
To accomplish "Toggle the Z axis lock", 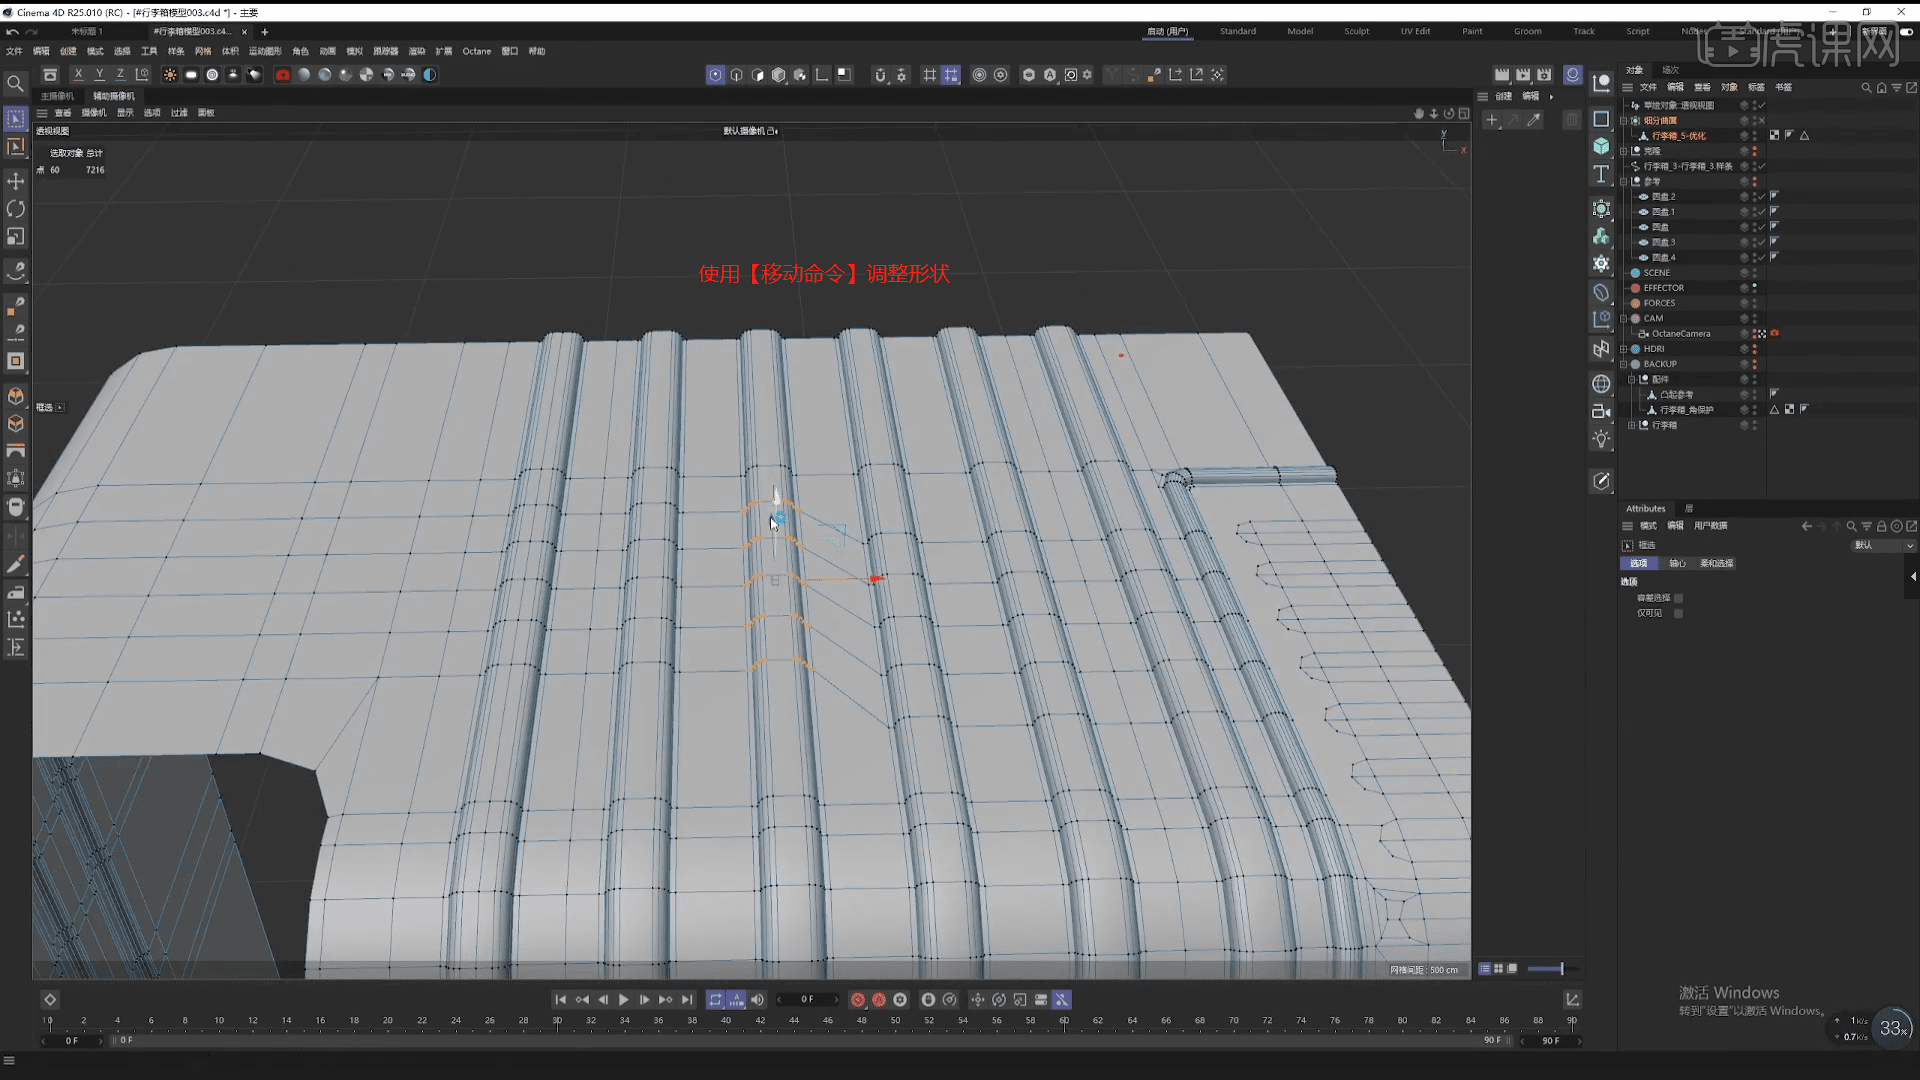I will coord(120,75).
